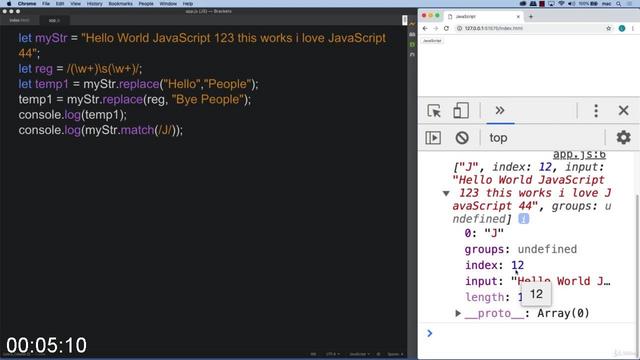Viewport: 640px width, 360px height.
Task: Close the DevTools panel
Action: coord(623,110)
